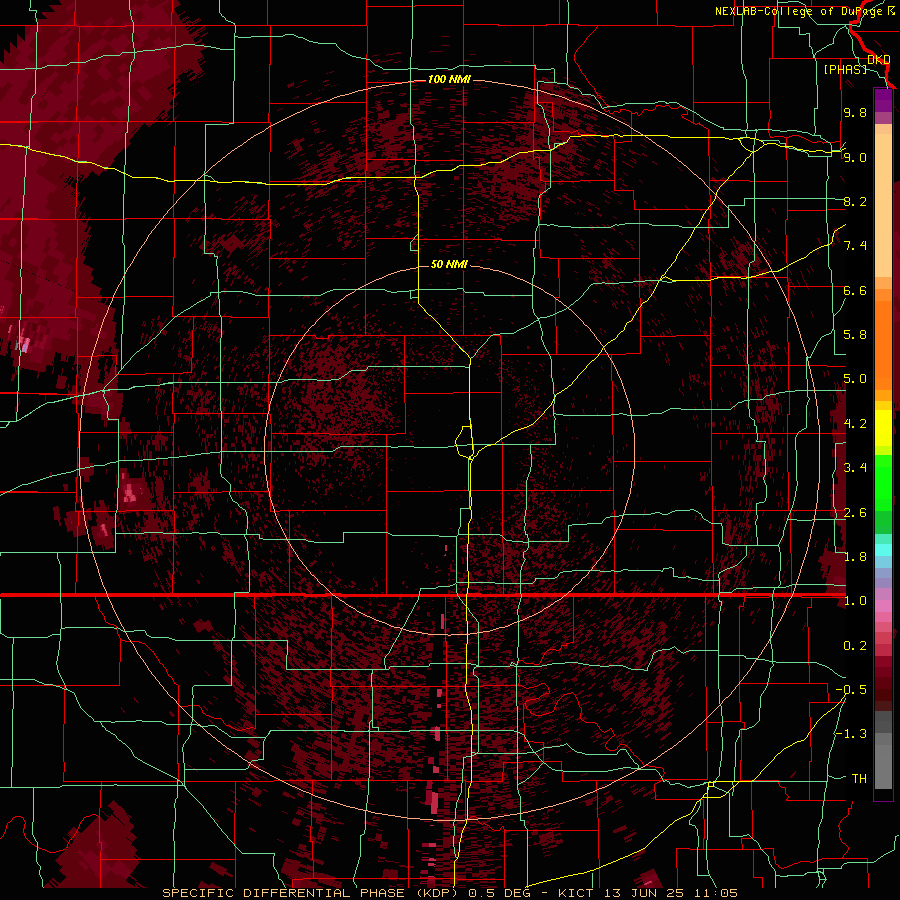Click the 100 NMI range ring label
Viewport: 900px width, 900px height.
[x=449, y=79]
